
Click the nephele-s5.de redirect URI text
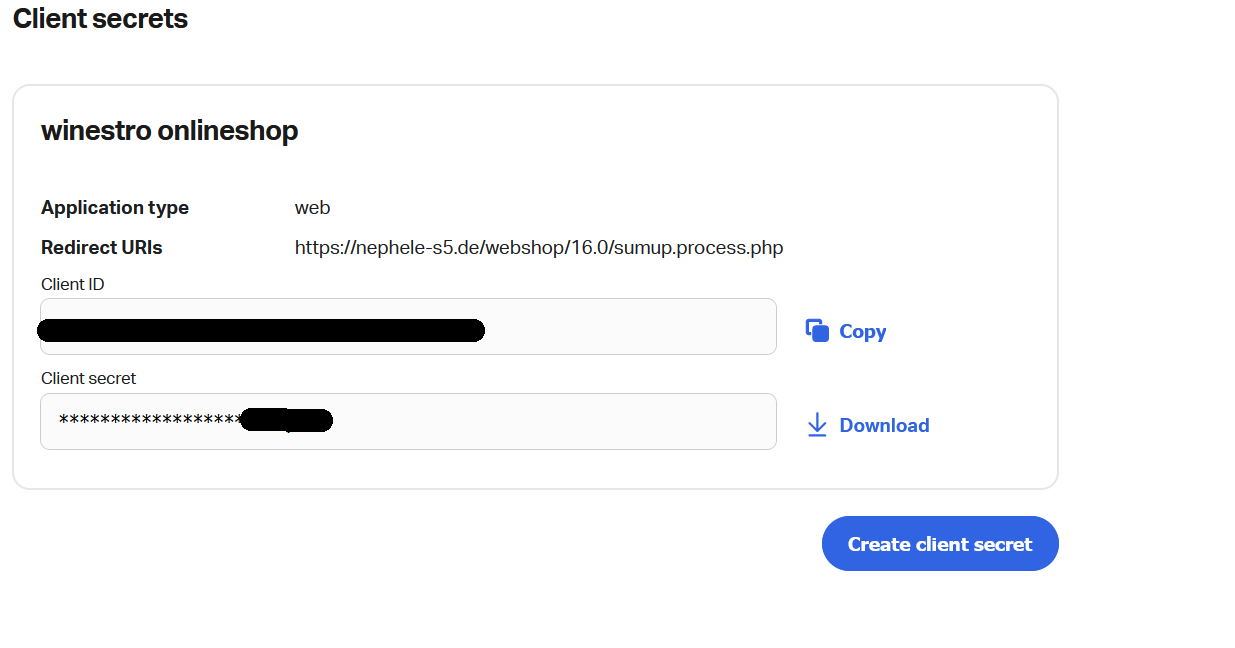click(538, 247)
